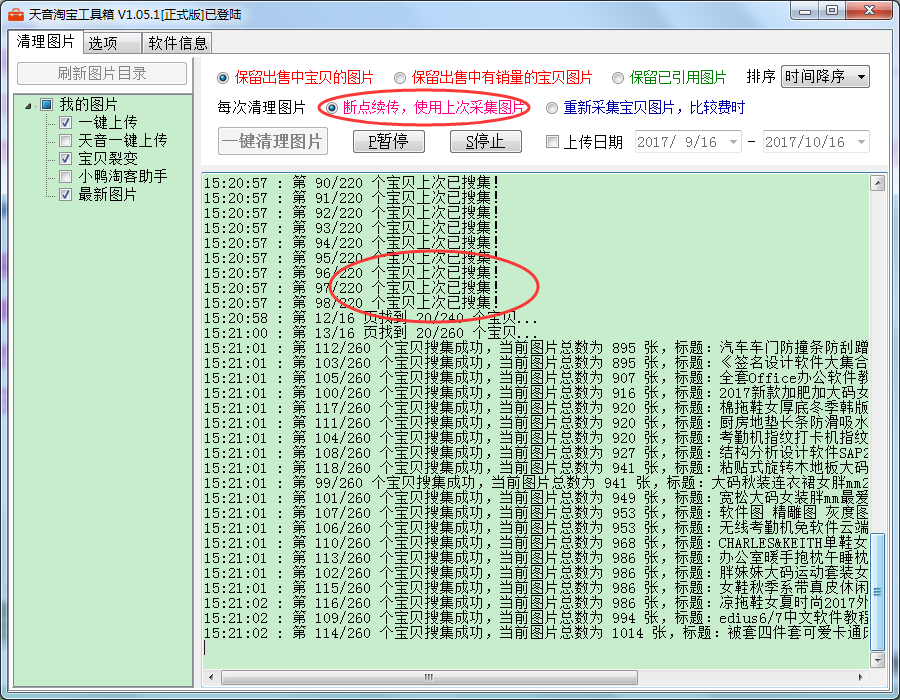Select 保留出售中宝贝的图片 radio option
Viewport: 900px width, 700px height.
tap(223, 77)
